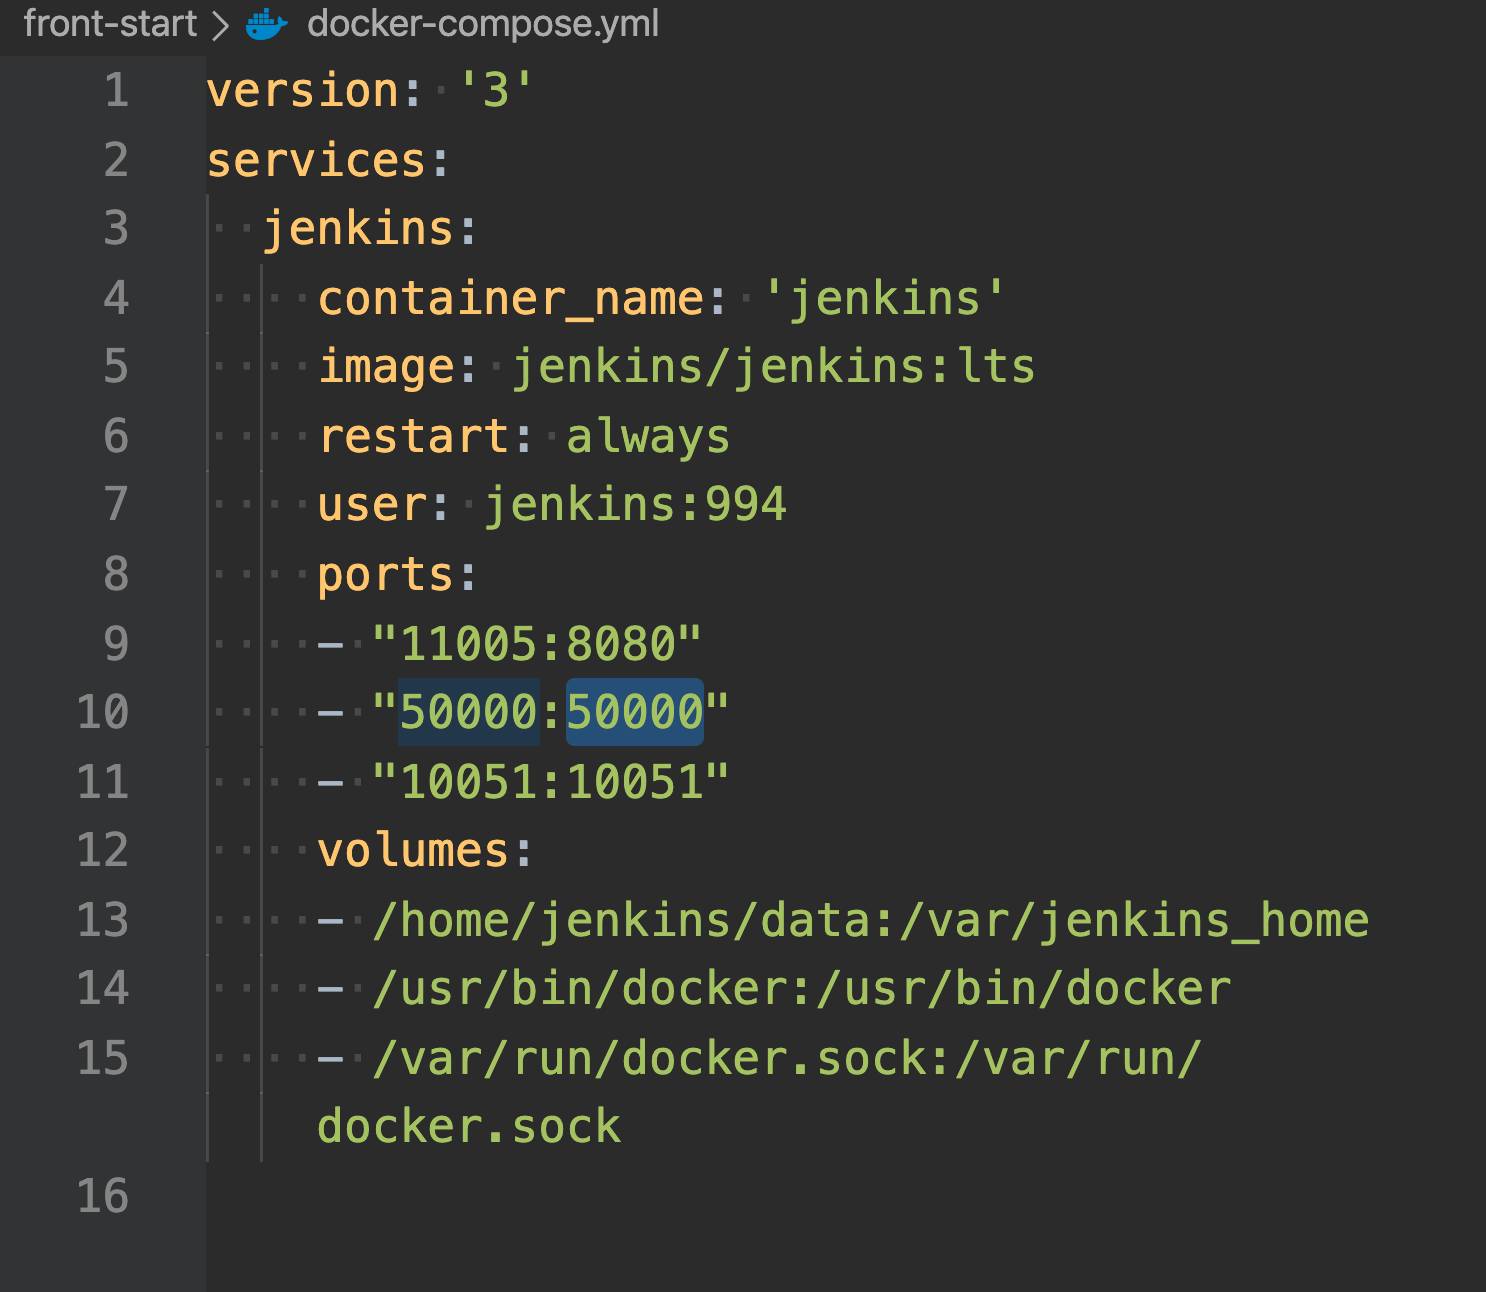1486x1292 pixels.
Task: Click the 'image' key on line 5
Action: (386, 366)
